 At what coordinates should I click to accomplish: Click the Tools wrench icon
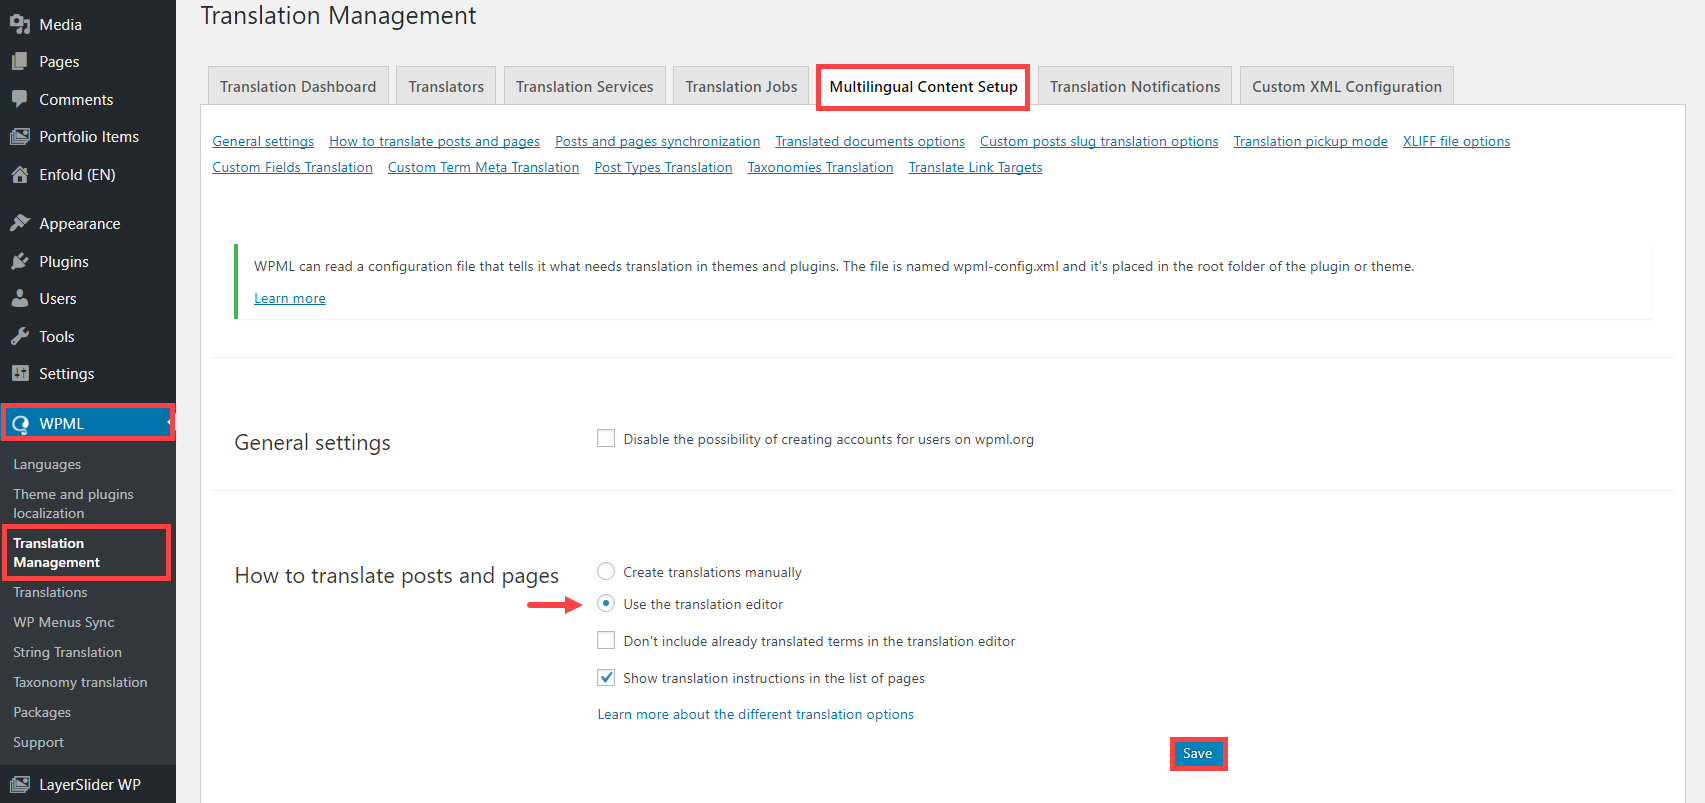pyautogui.click(x=19, y=336)
